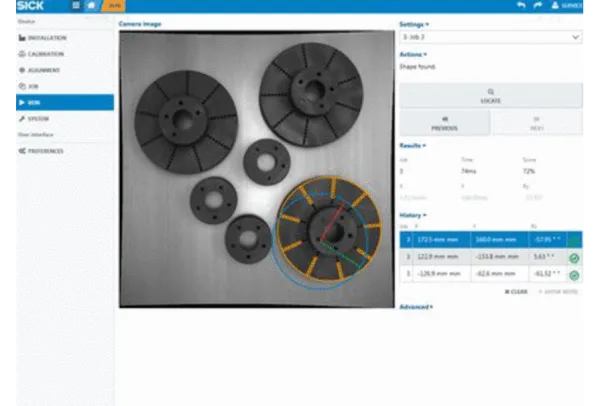The width and height of the screenshot is (600, 406).
Task: Click the 72% score value in Results
Action: tap(528, 171)
